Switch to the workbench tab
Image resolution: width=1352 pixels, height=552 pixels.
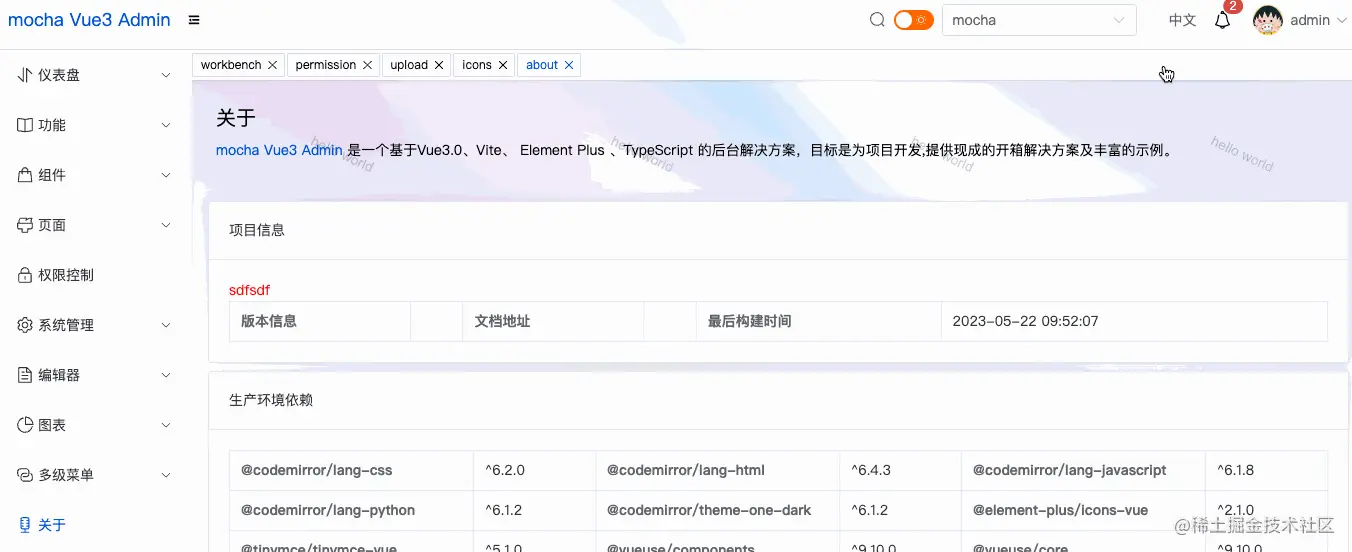[x=231, y=65]
